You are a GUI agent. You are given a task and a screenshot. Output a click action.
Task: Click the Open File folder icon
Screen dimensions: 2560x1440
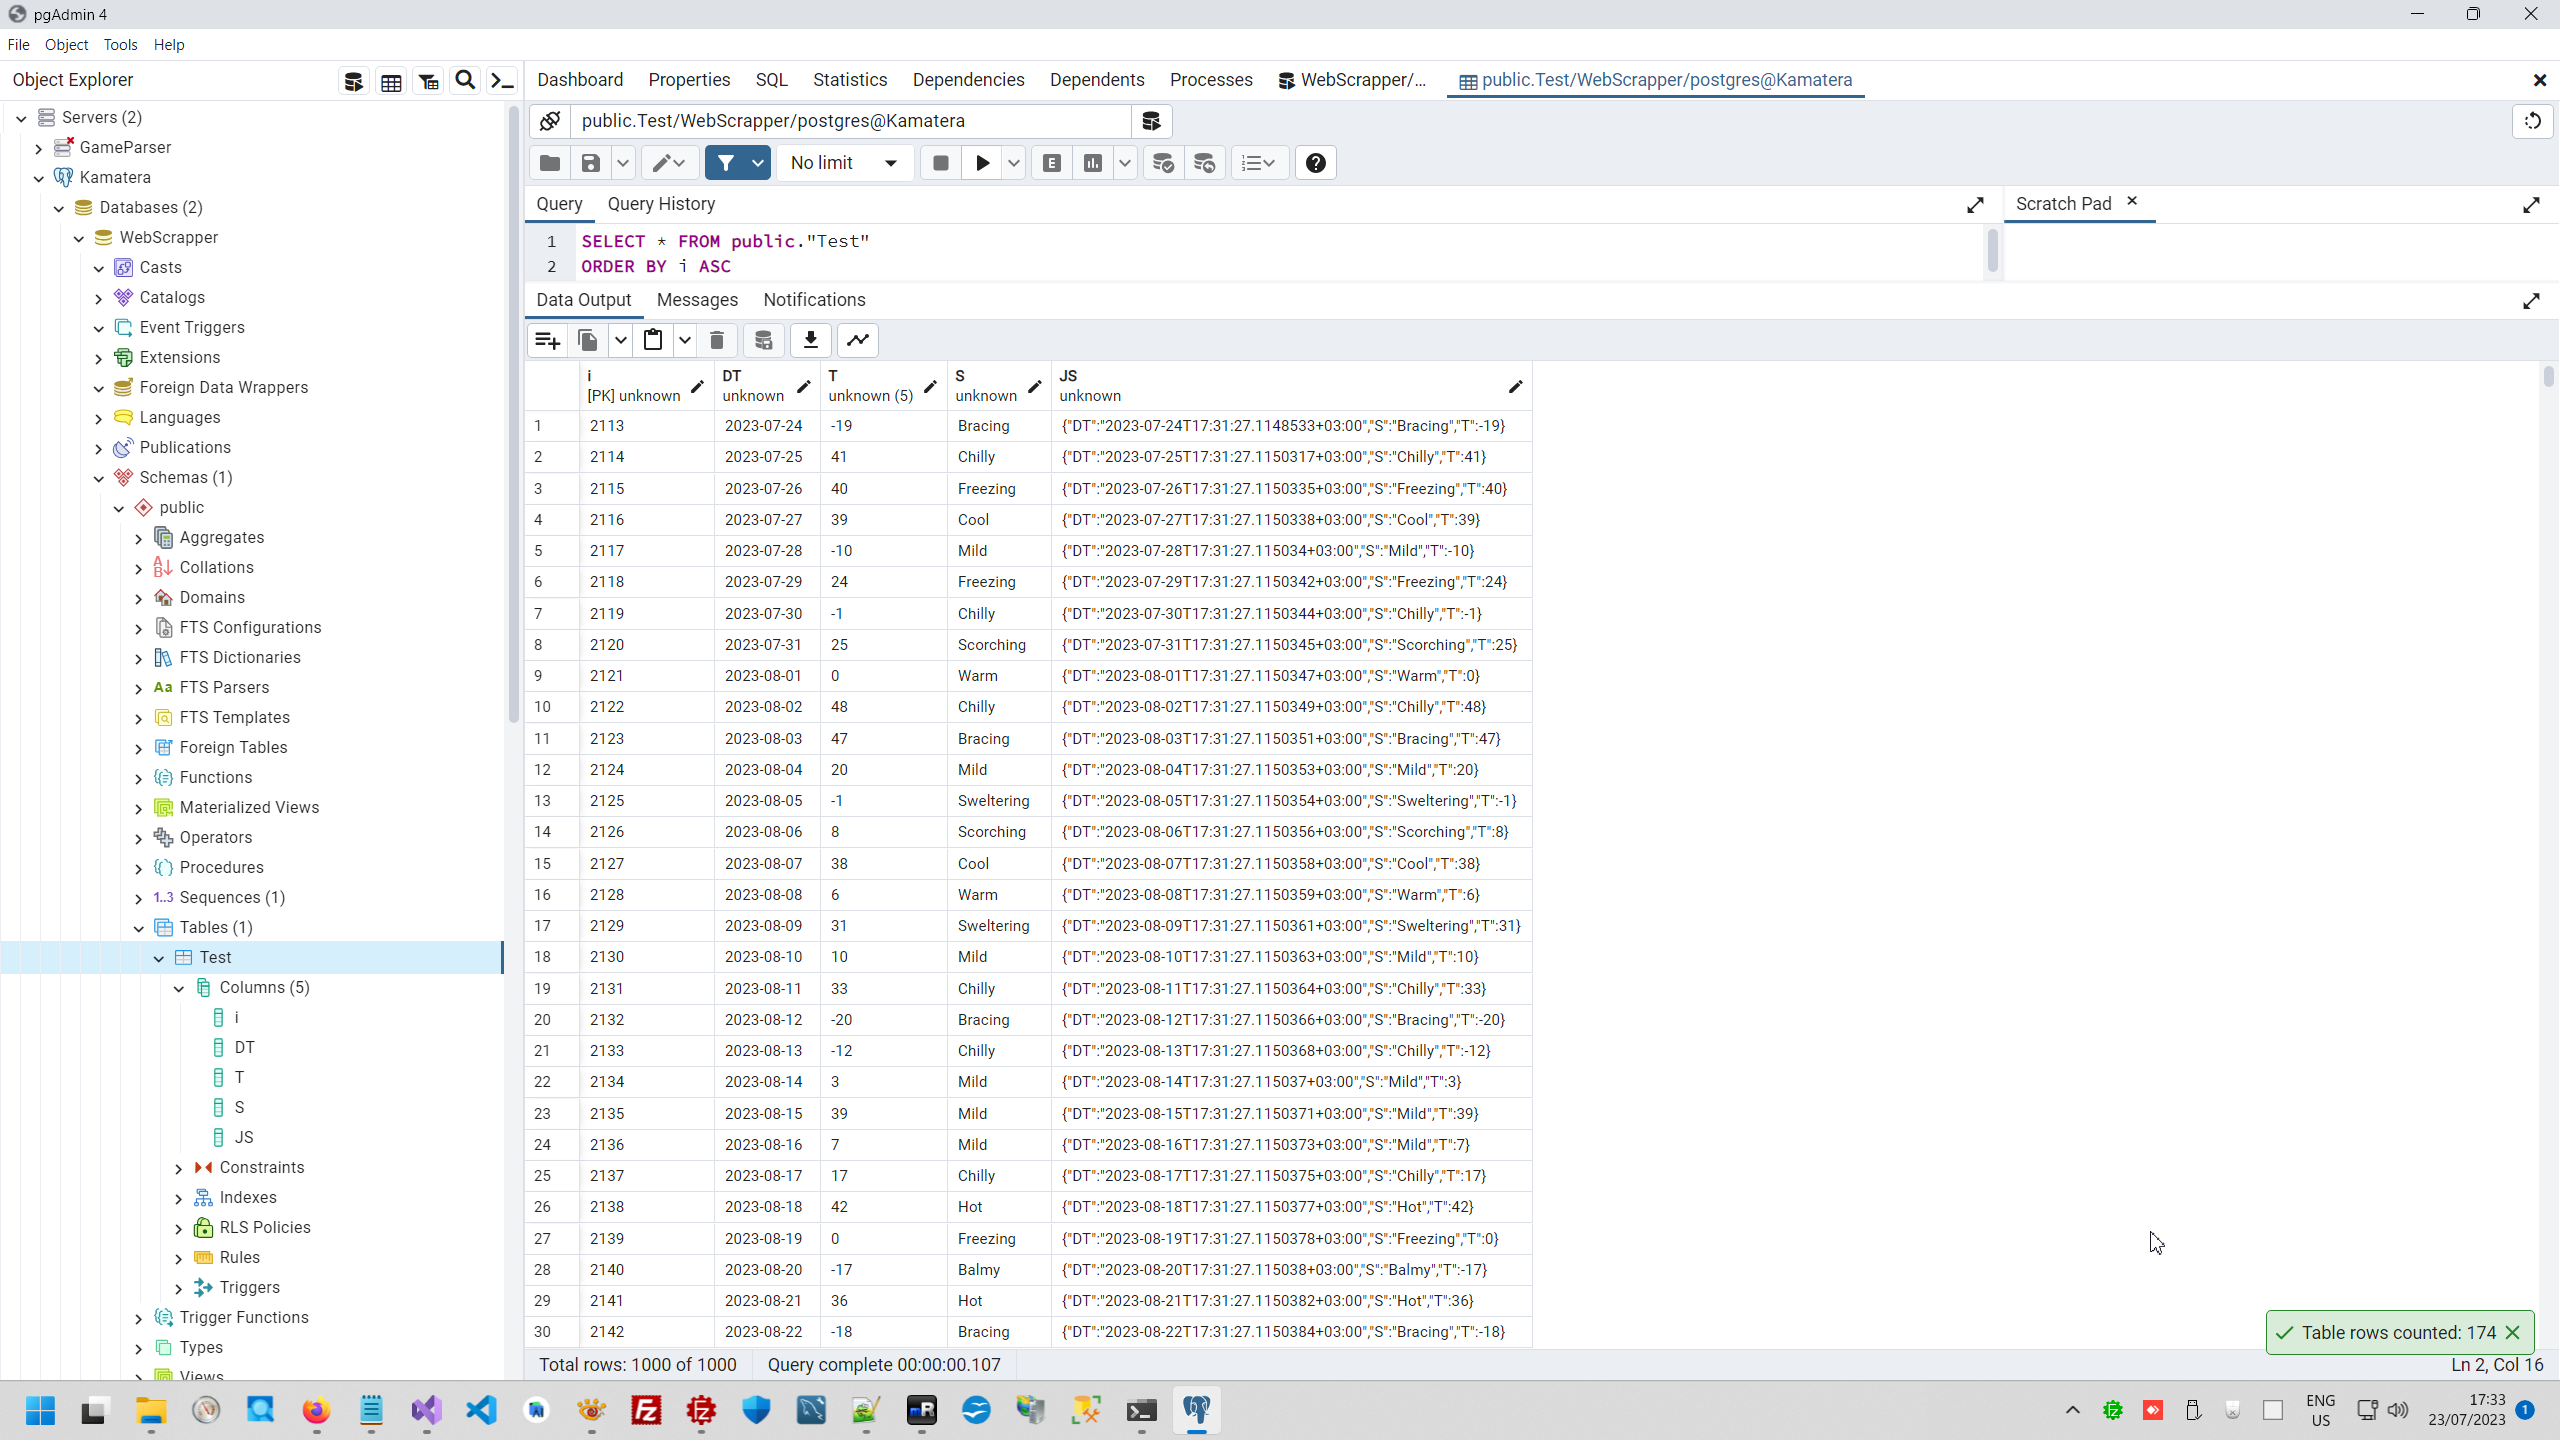[x=549, y=163]
